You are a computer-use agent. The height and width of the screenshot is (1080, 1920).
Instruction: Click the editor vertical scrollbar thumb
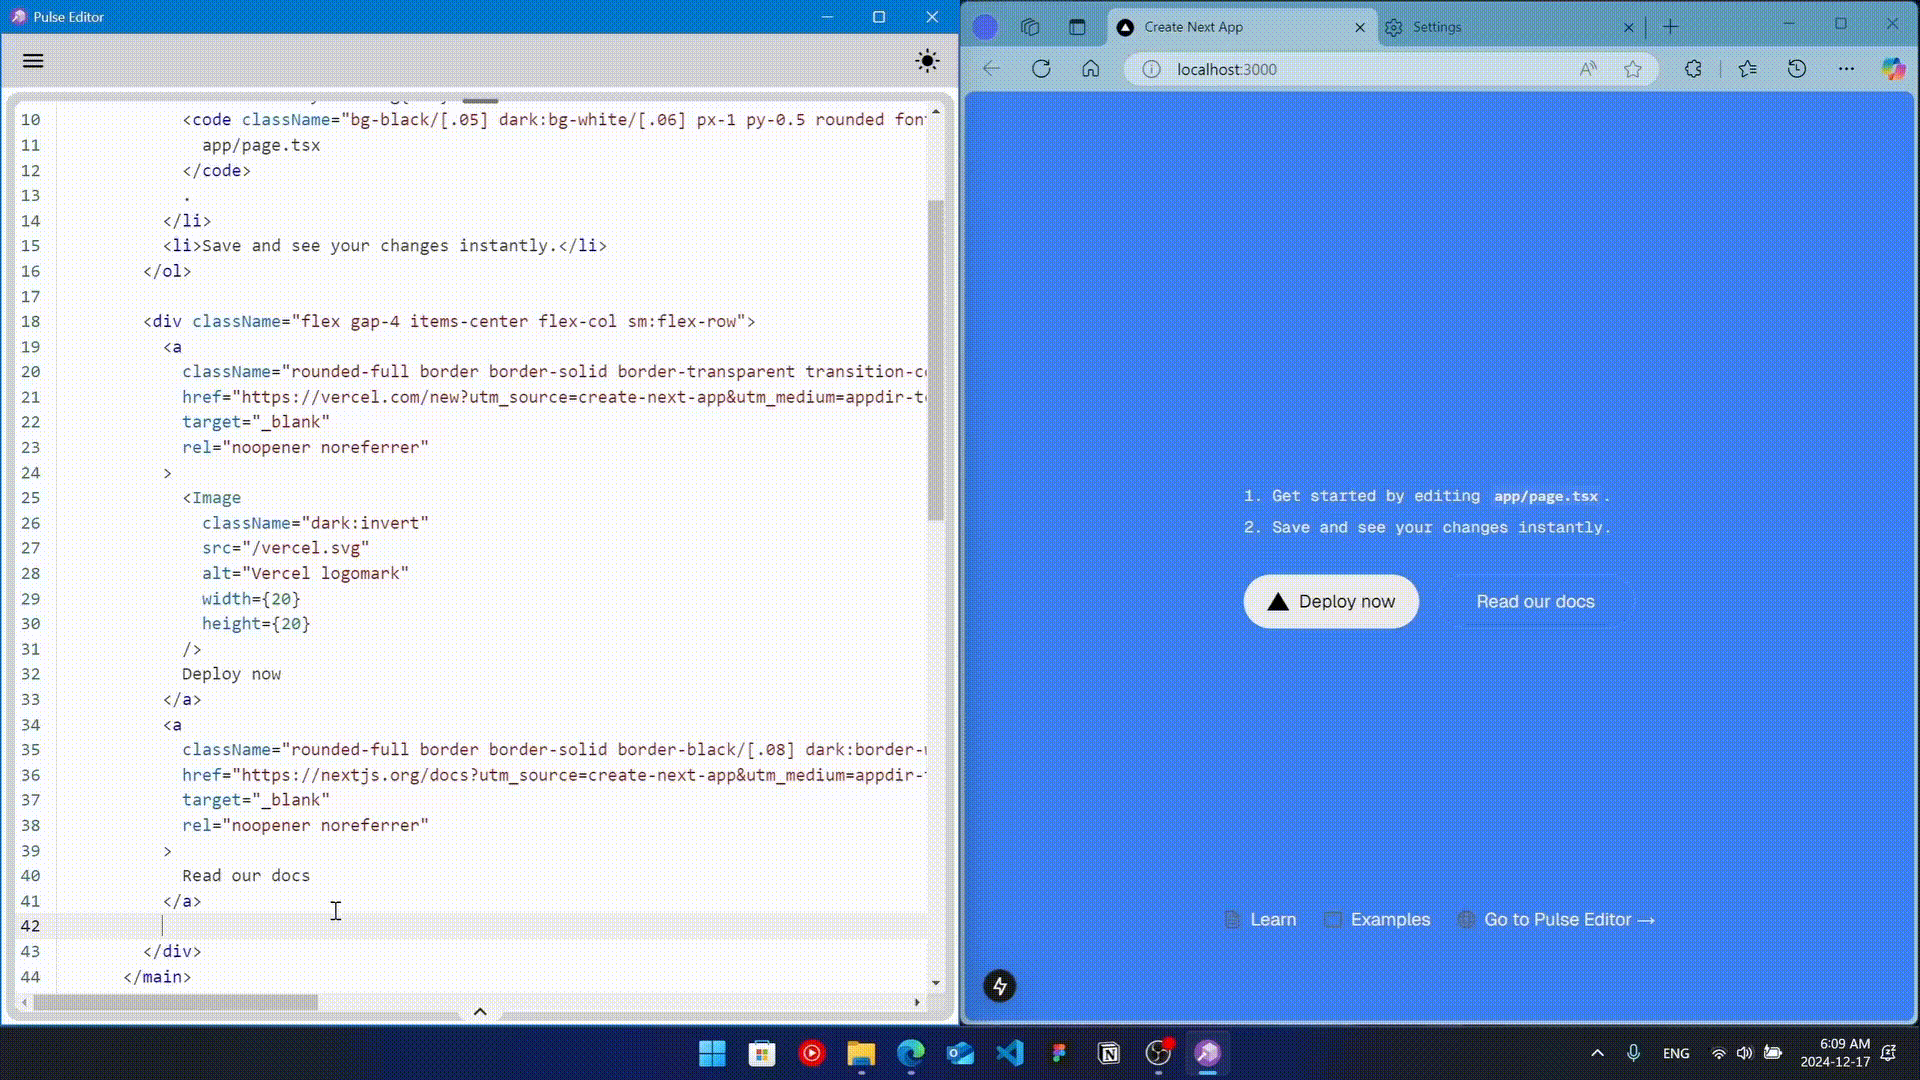(x=935, y=360)
